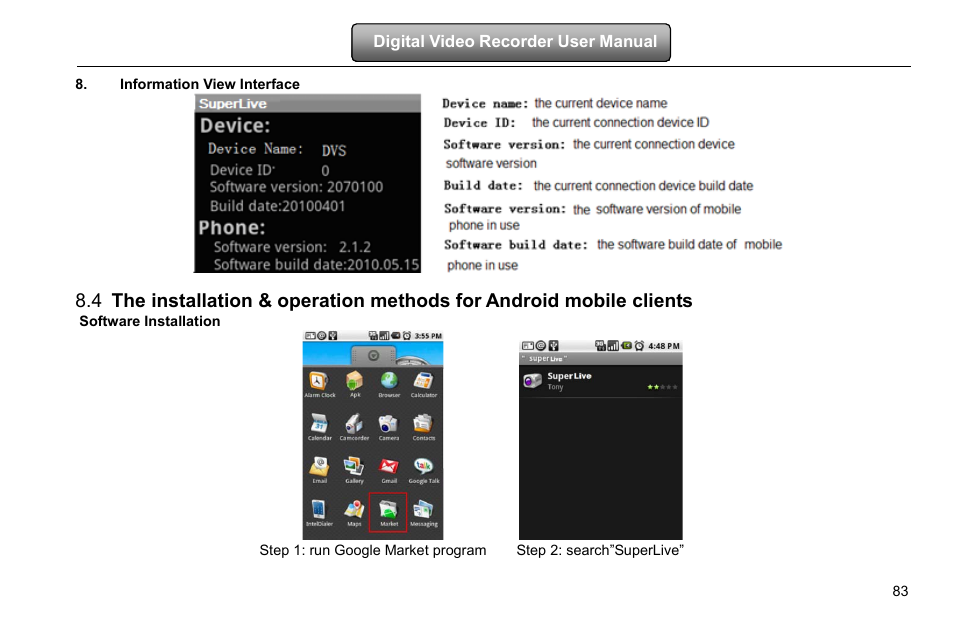Run the Market app icon
The width and height of the screenshot is (954, 636).
coord(388,510)
